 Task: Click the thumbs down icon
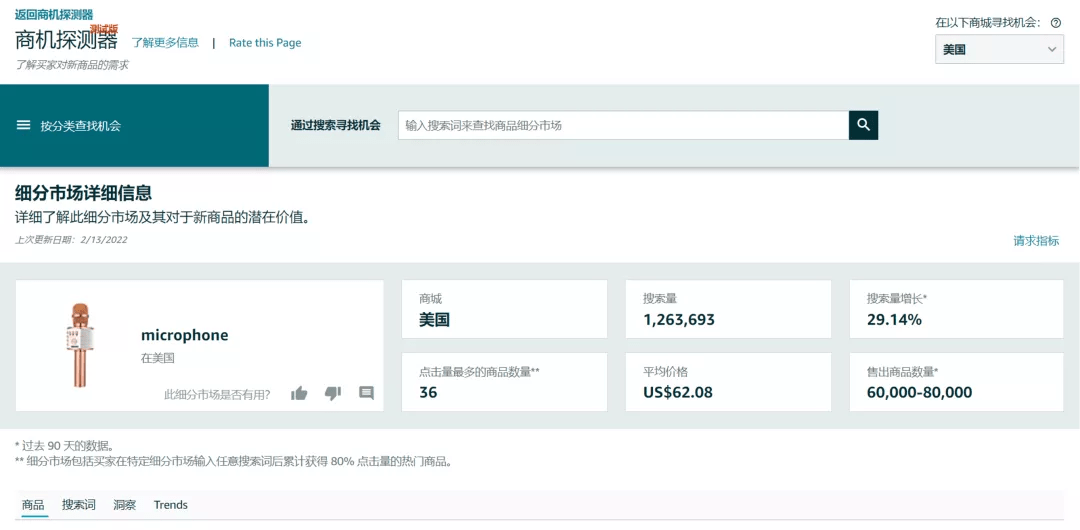pyautogui.click(x=333, y=394)
